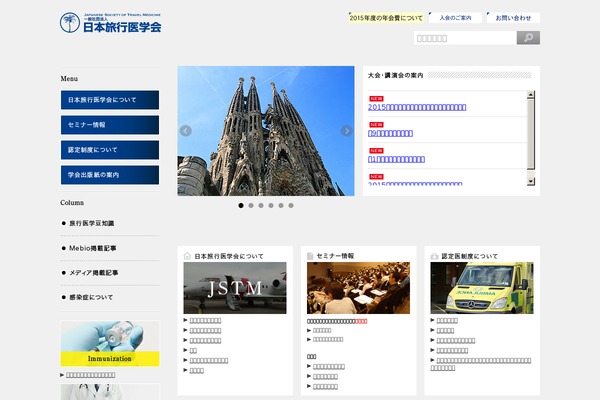The height and width of the screenshot is (400, 600).
Task: Click the news list scrollbar down arrow
Action: pyautogui.click(x=530, y=181)
